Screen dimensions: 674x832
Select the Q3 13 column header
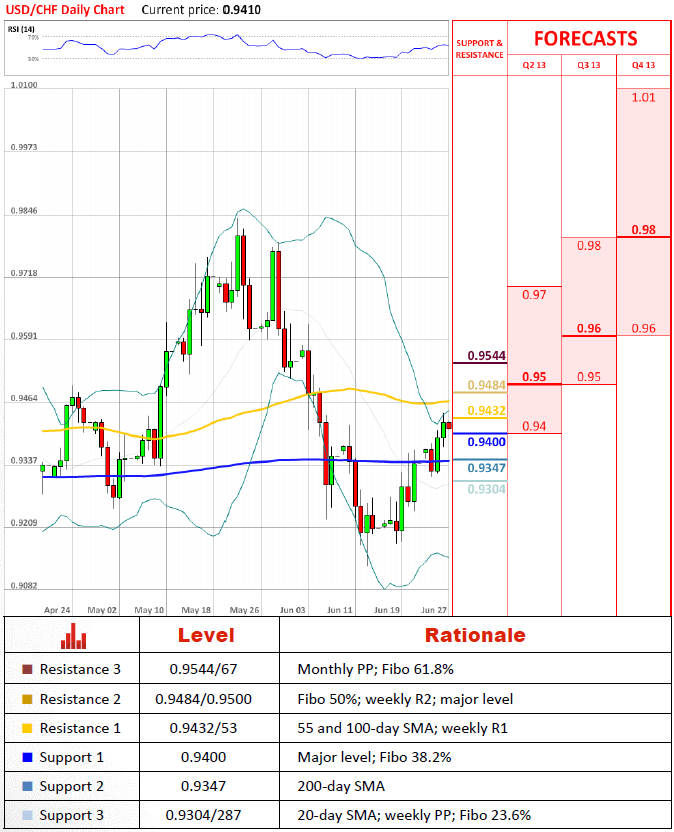pyautogui.click(x=589, y=65)
